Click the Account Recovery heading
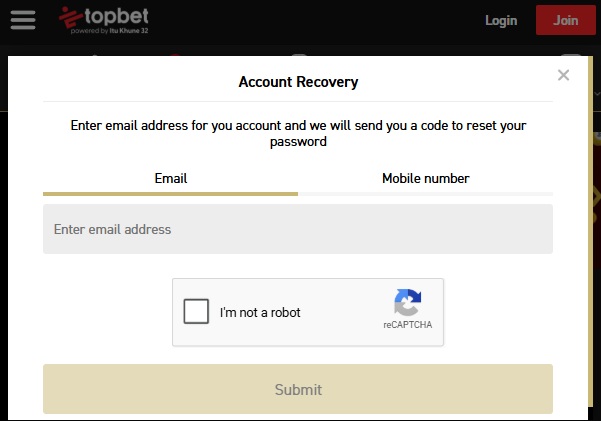 click(298, 82)
